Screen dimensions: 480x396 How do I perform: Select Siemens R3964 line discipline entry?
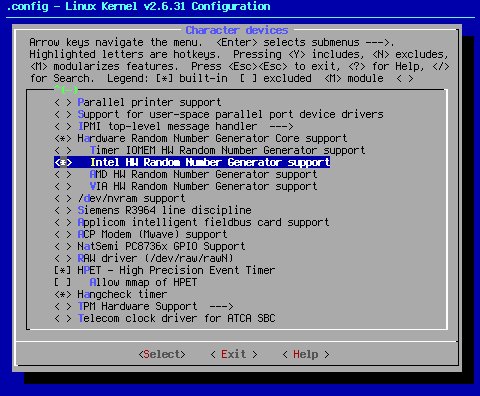164,210
